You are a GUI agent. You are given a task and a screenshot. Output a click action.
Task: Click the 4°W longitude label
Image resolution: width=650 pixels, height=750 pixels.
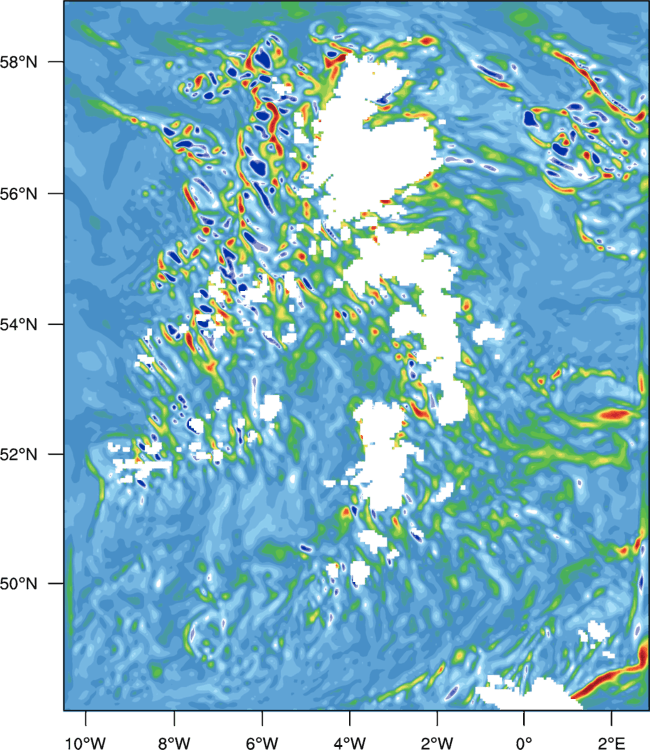[x=350, y=743]
